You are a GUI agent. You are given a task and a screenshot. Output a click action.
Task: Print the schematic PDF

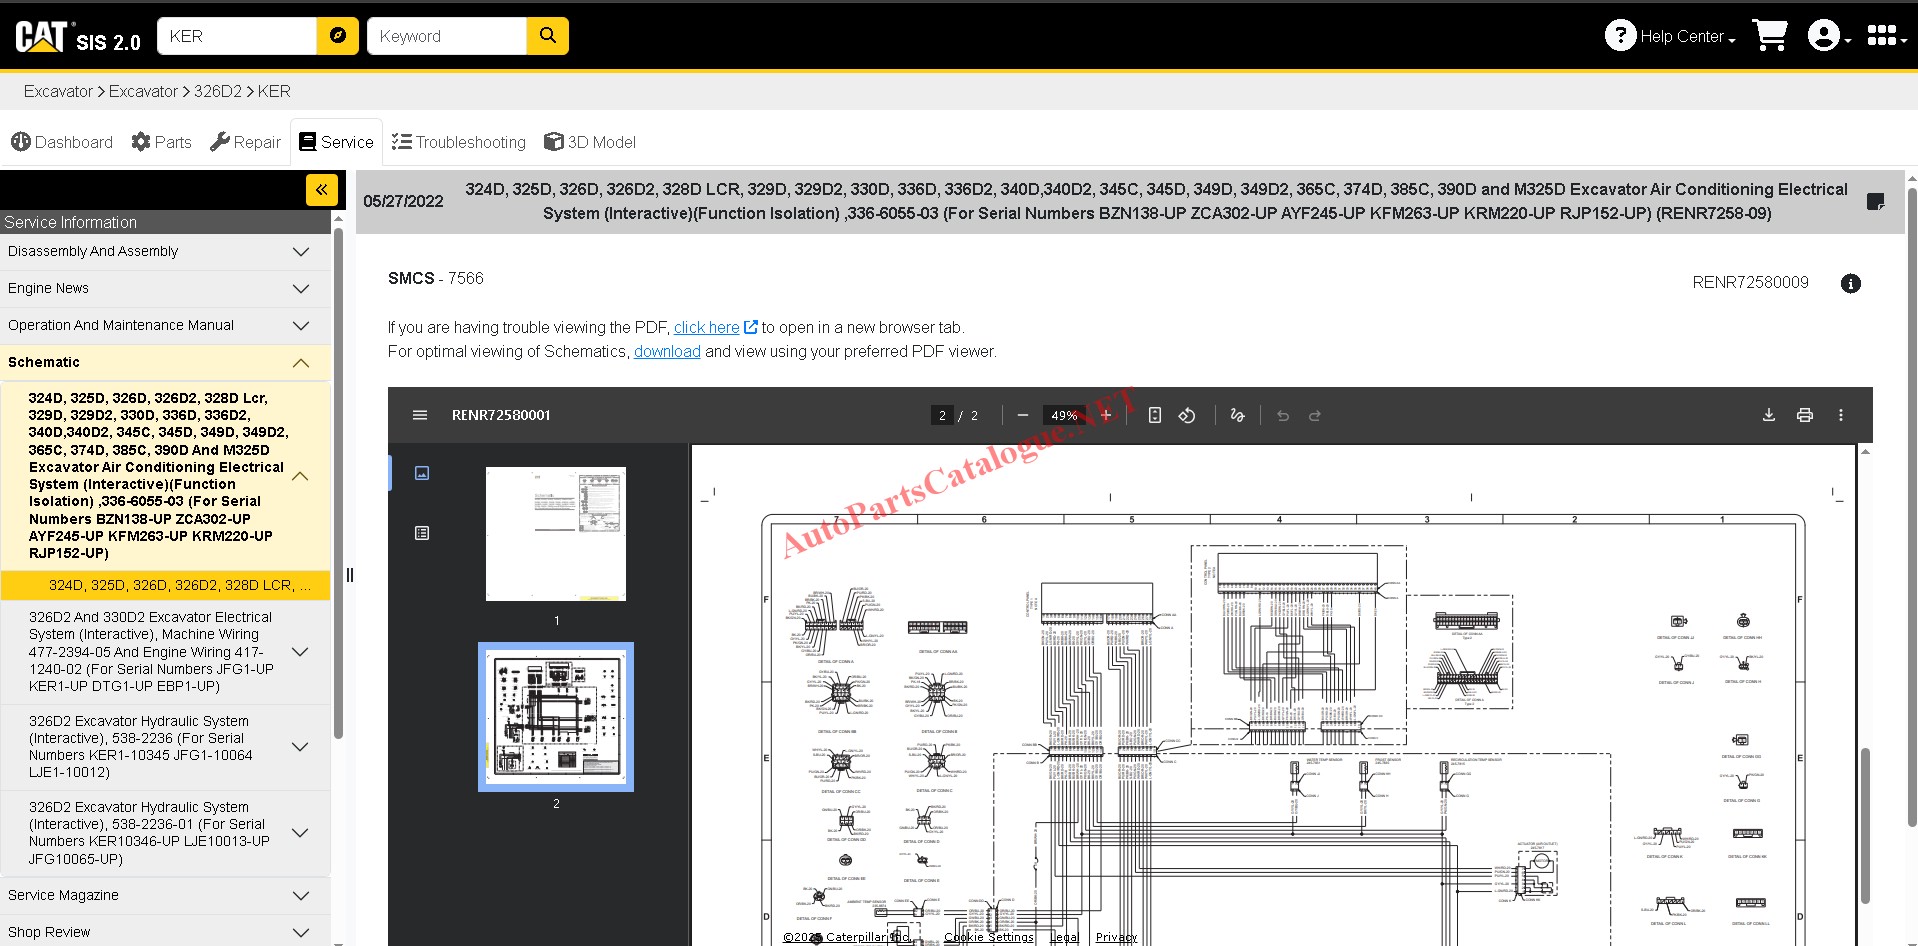click(1805, 415)
